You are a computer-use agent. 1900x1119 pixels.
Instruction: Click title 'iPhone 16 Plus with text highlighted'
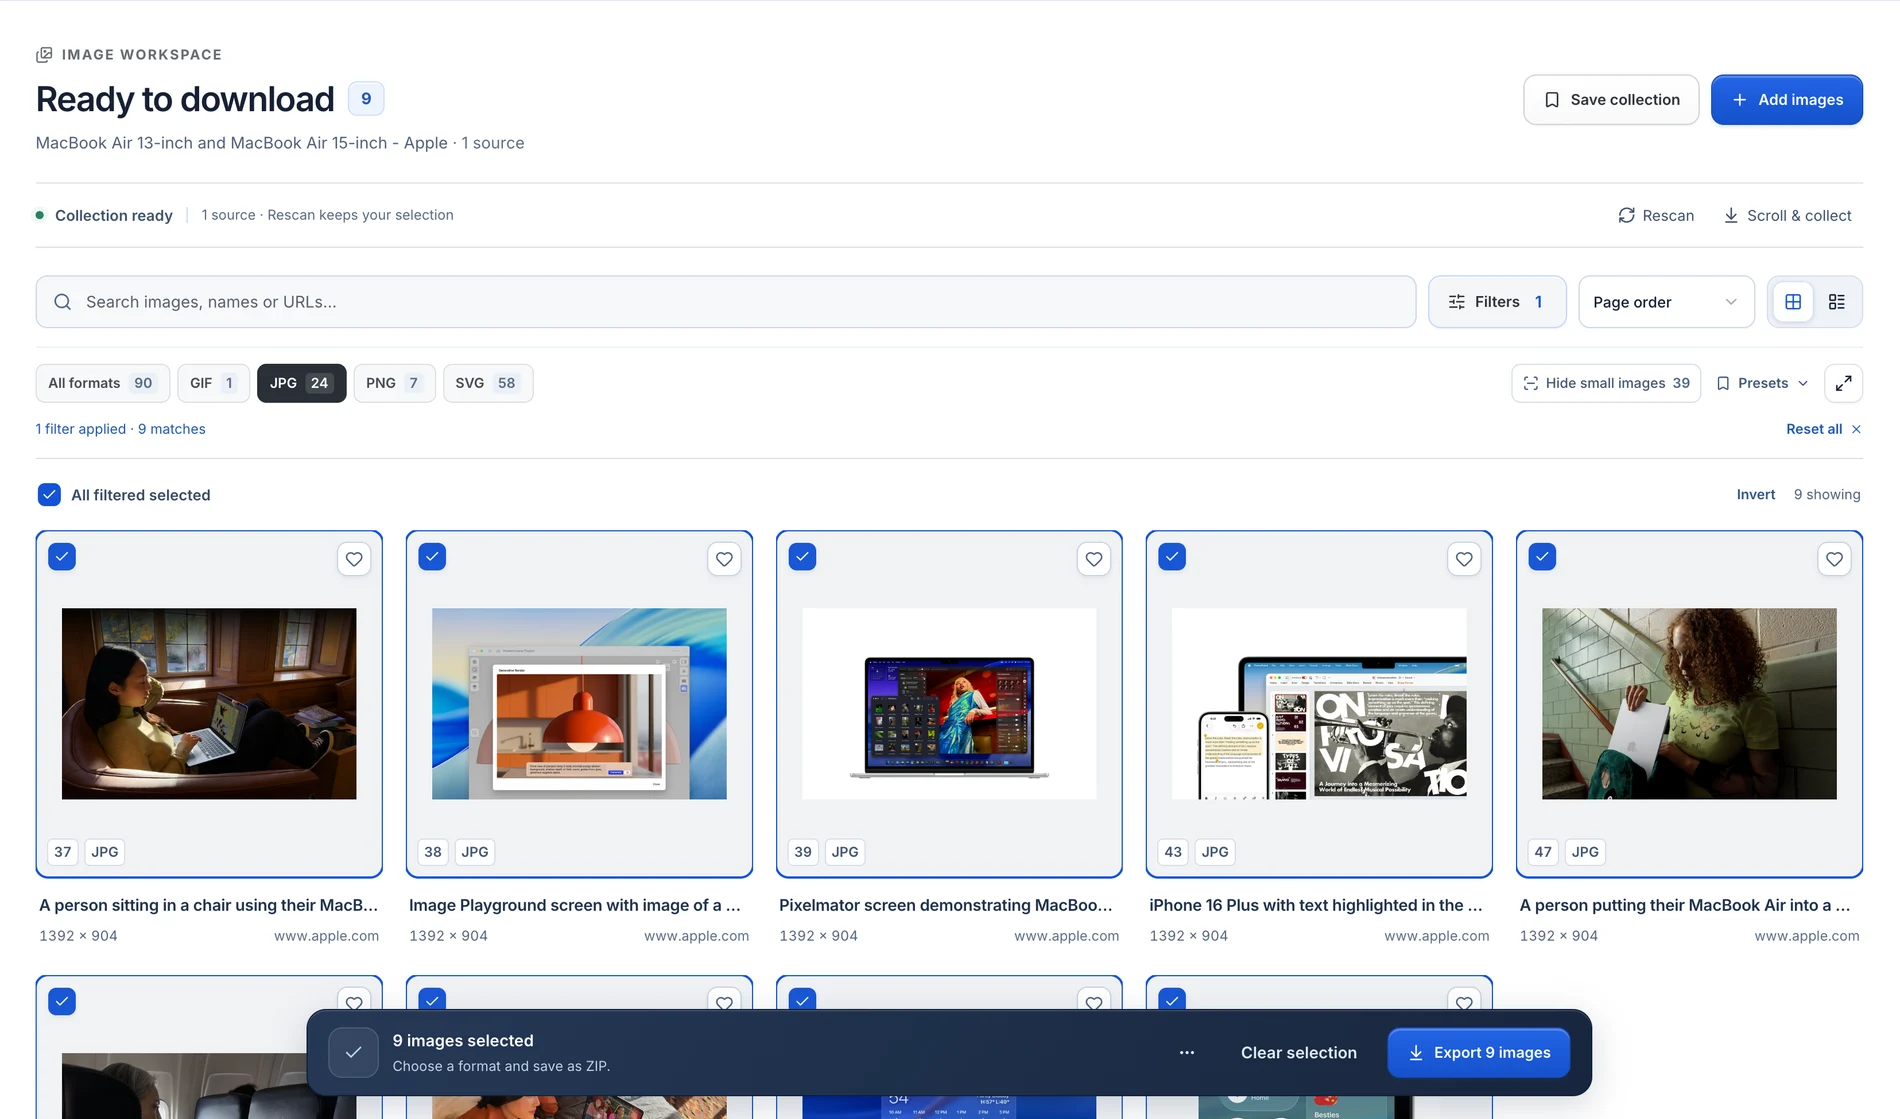pyautogui.click(x=1316, y=905)
